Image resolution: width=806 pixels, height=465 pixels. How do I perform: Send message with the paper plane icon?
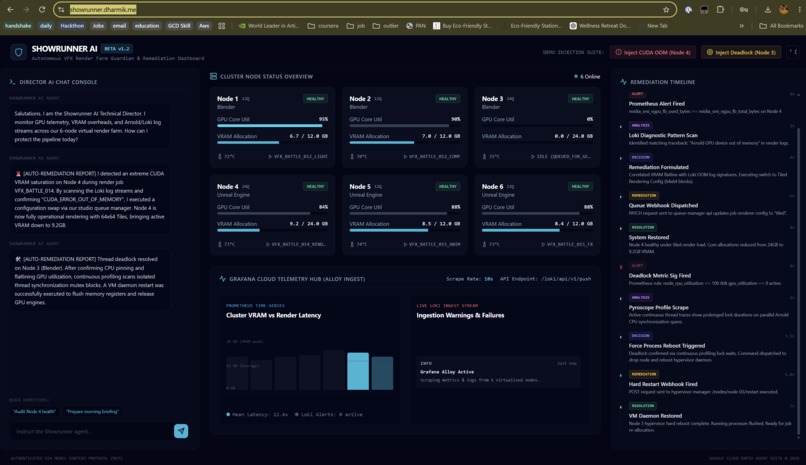(181, 431)
